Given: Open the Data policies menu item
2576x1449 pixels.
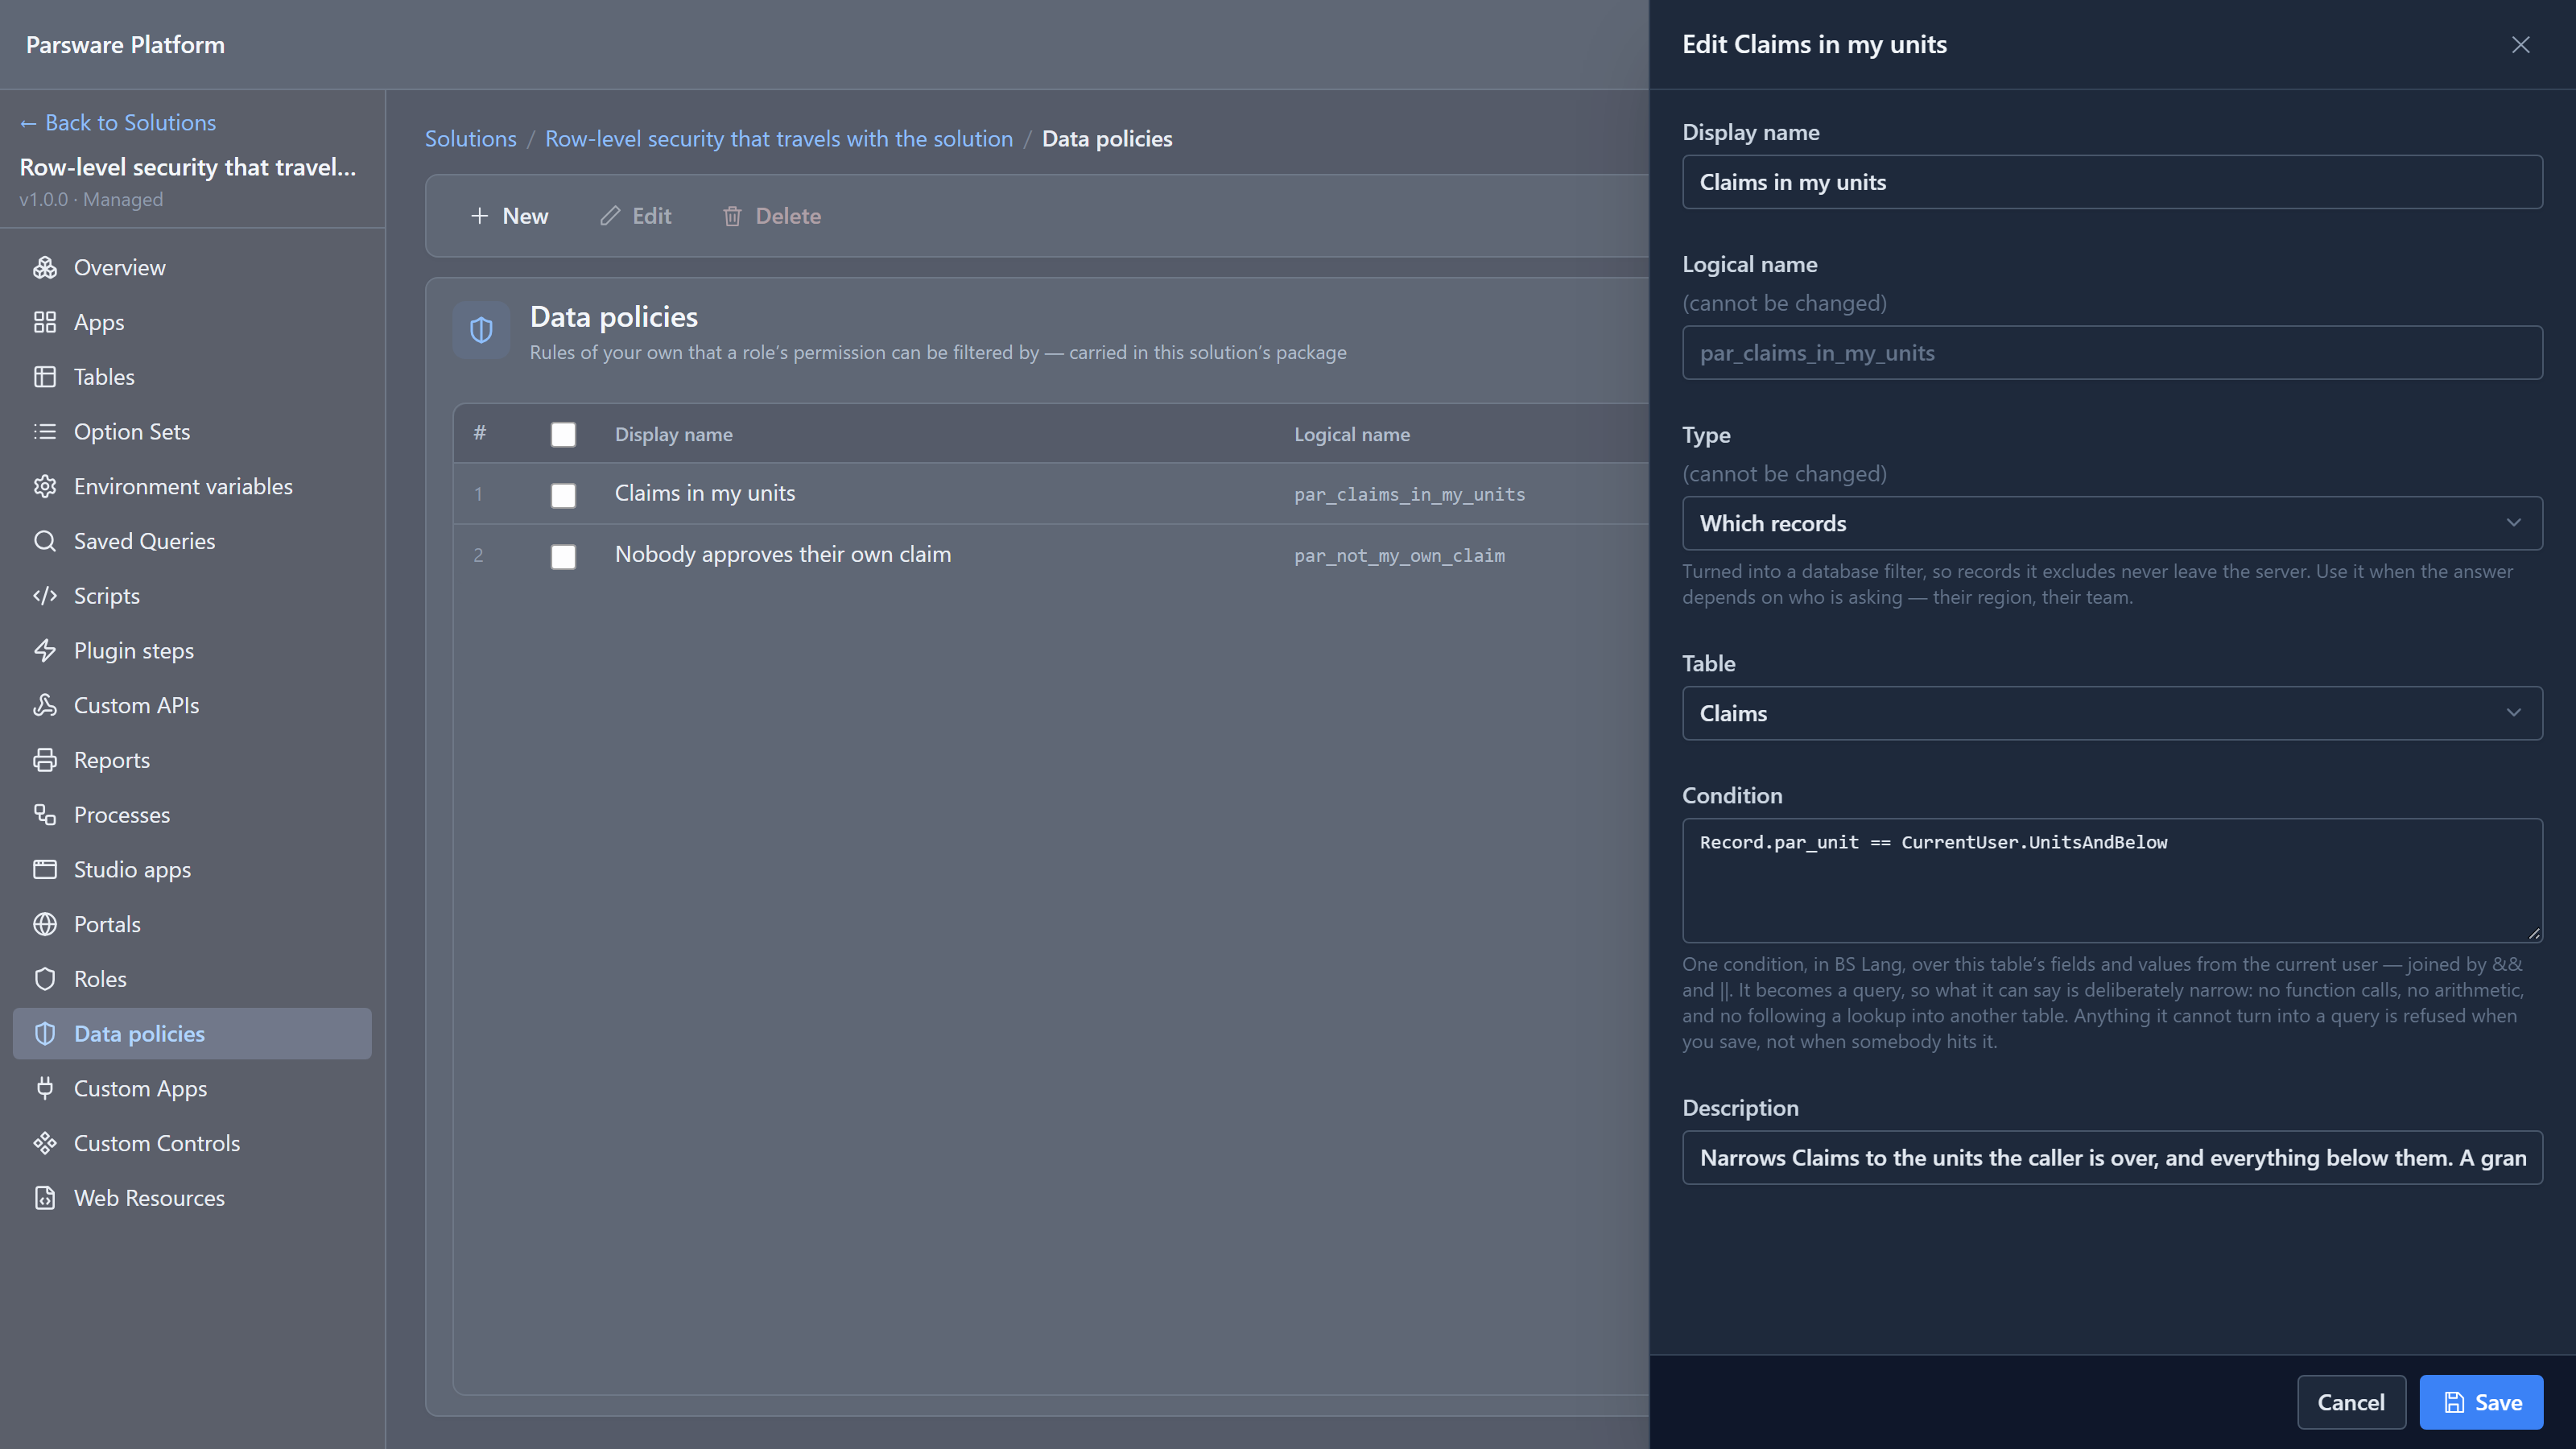Looking at the screenshot, I should point(192,1034).
